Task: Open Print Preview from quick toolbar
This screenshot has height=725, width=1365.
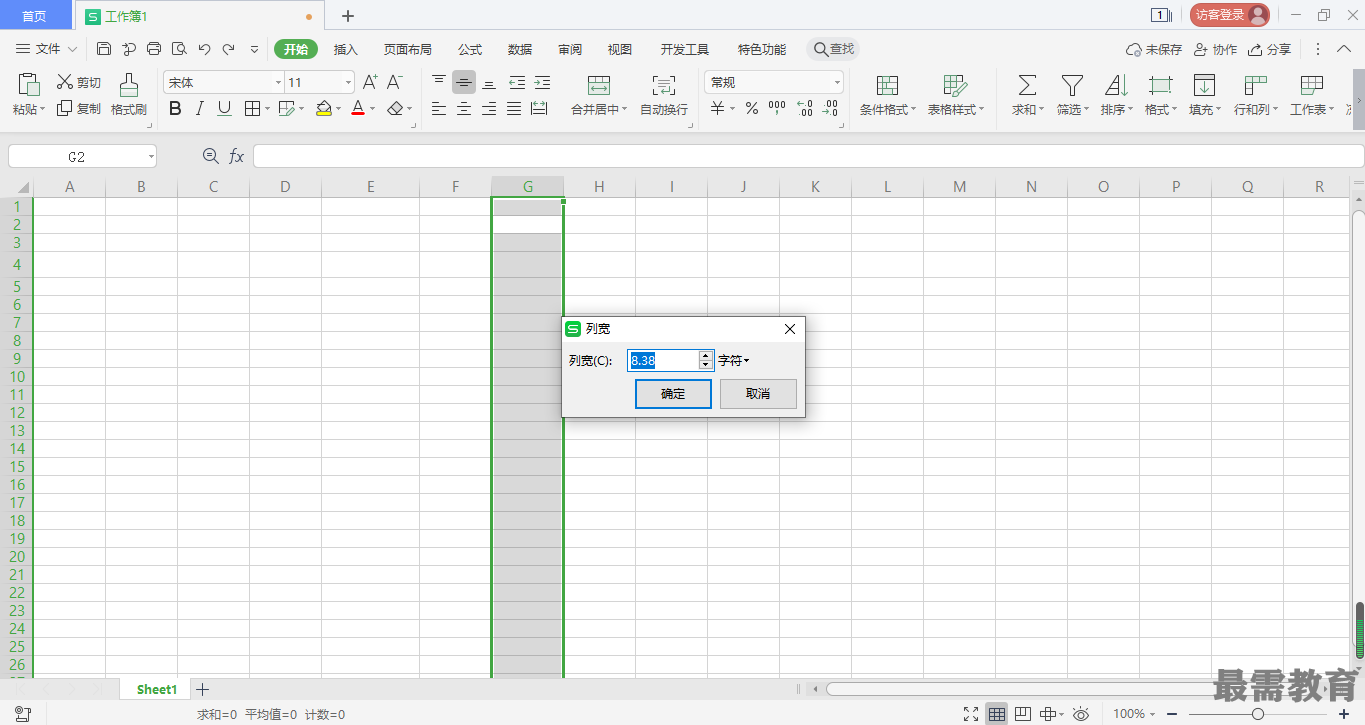Action: click(x=179, y=49)
